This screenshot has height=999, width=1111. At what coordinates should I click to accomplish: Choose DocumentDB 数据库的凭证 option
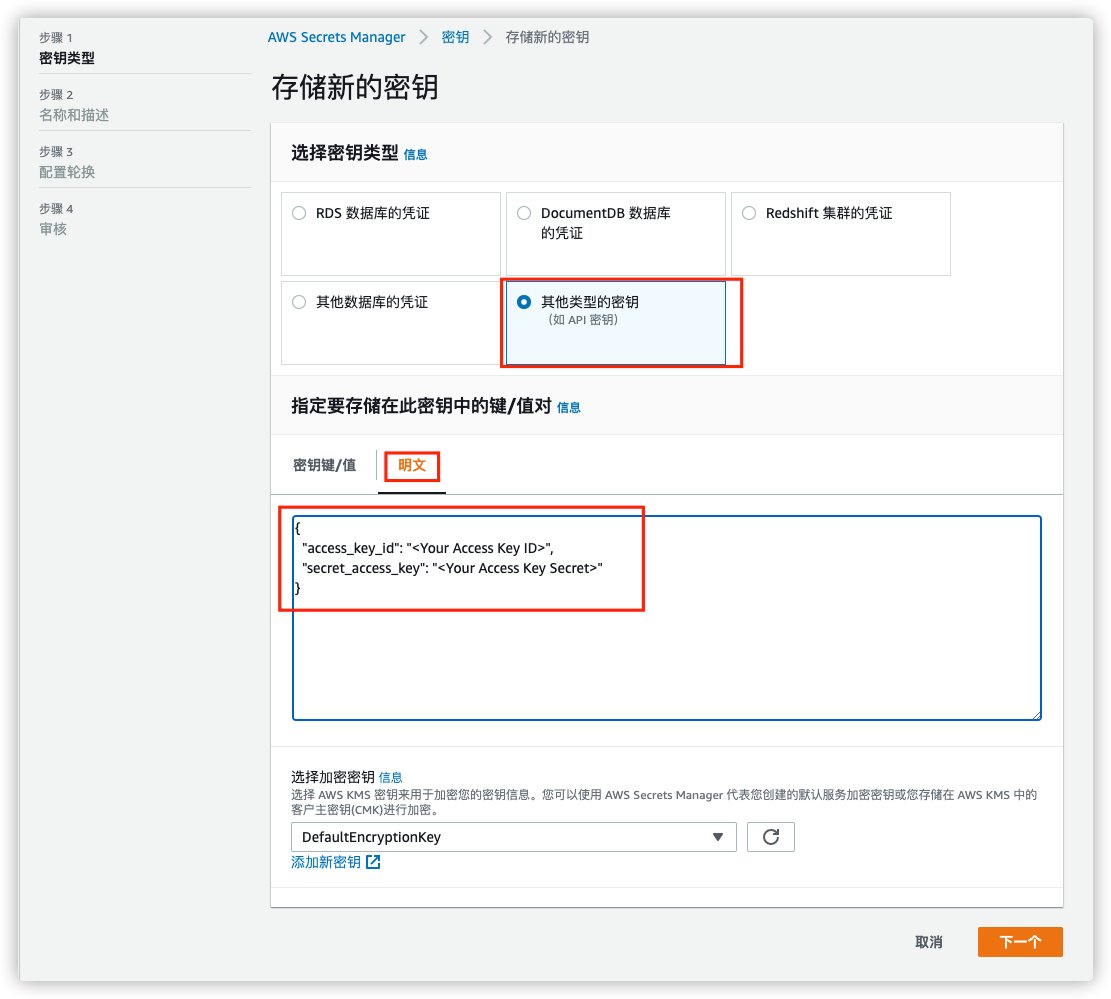point(523,212)
